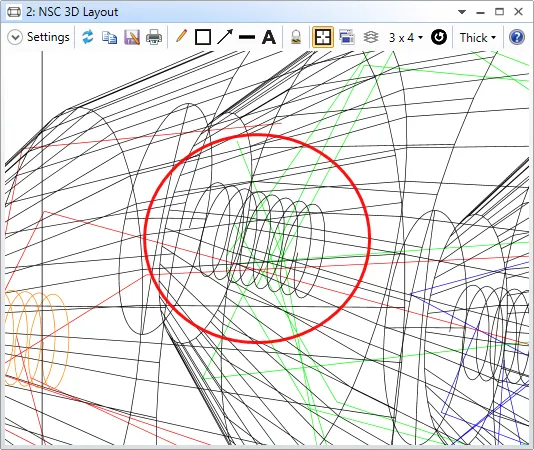Open the 3 x 4 grid dropdown
The height and width of the screenshot is (450, 534).
click(406, 37)
